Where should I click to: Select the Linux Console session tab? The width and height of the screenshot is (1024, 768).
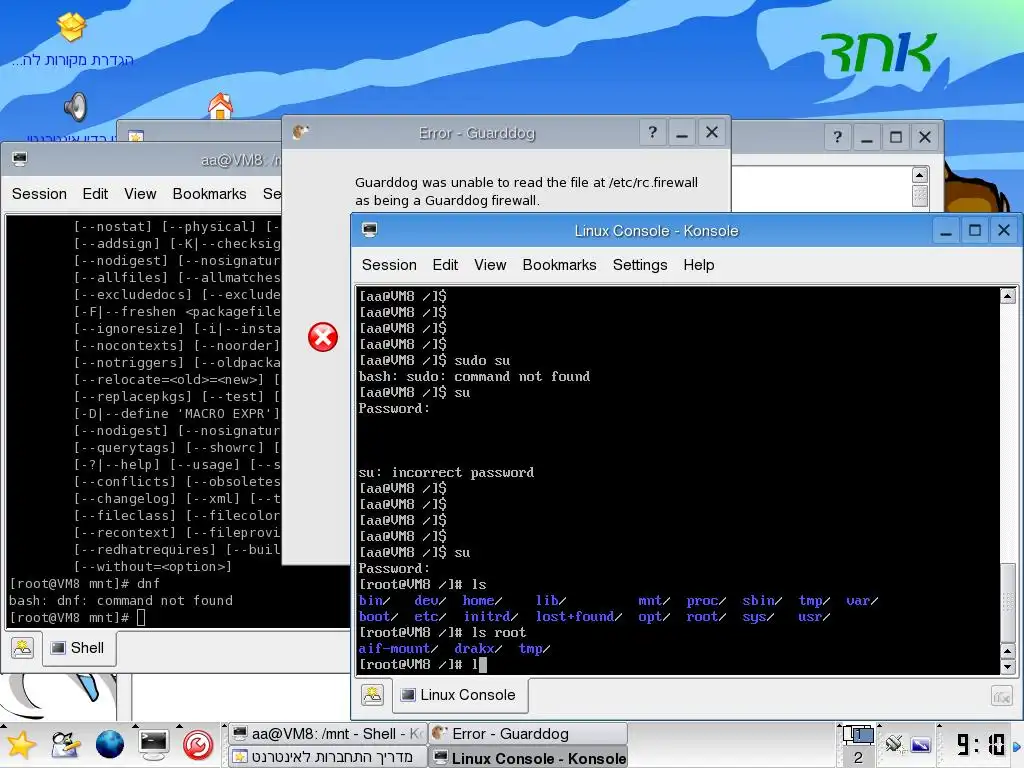[460, 695]
